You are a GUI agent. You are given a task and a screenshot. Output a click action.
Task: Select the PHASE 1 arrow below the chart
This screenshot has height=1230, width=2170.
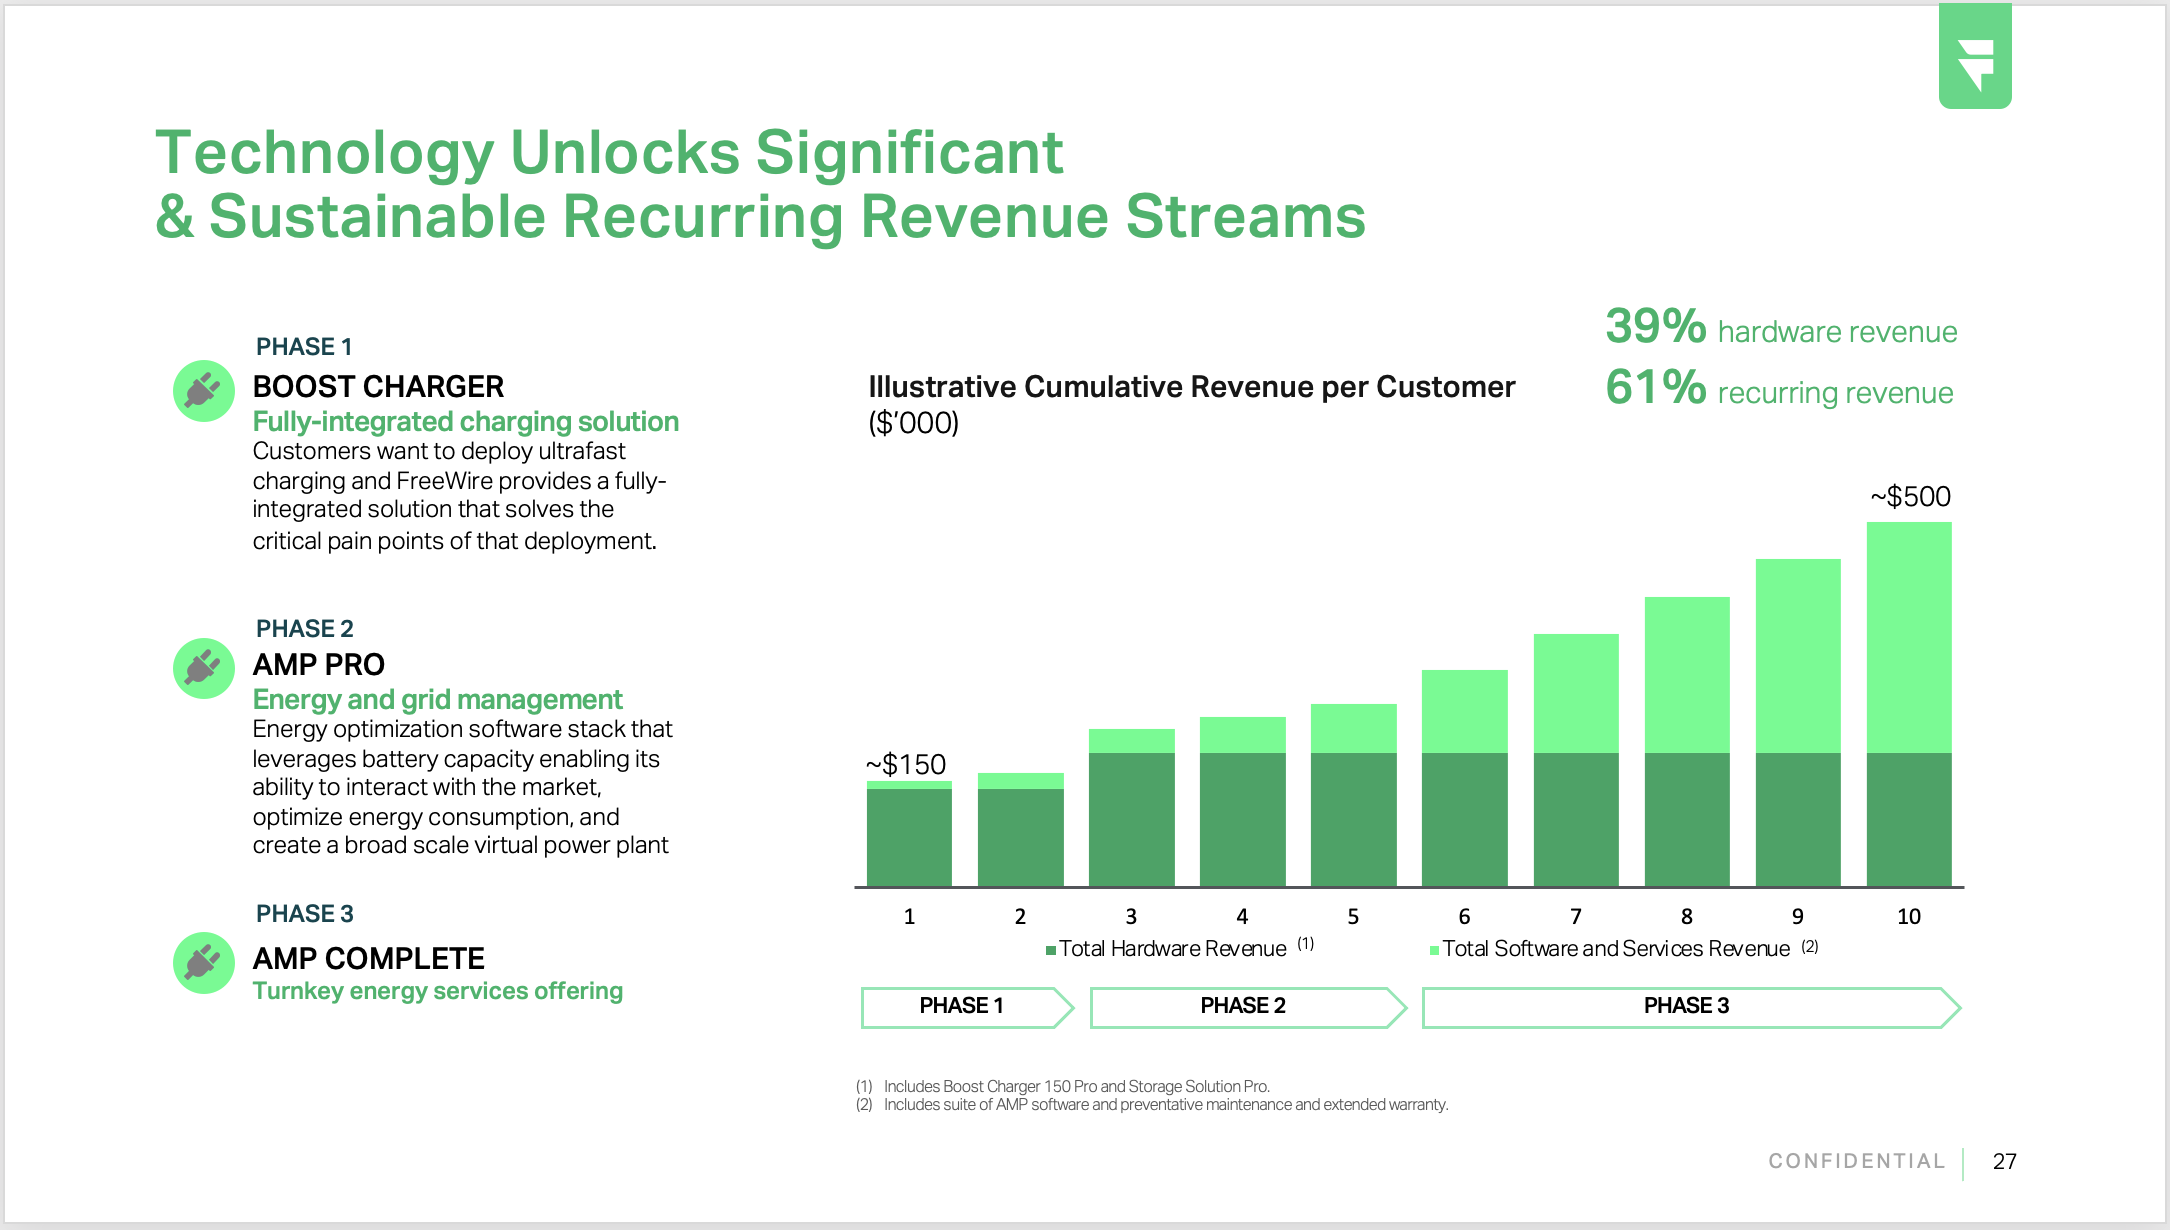click(962, 1007)
